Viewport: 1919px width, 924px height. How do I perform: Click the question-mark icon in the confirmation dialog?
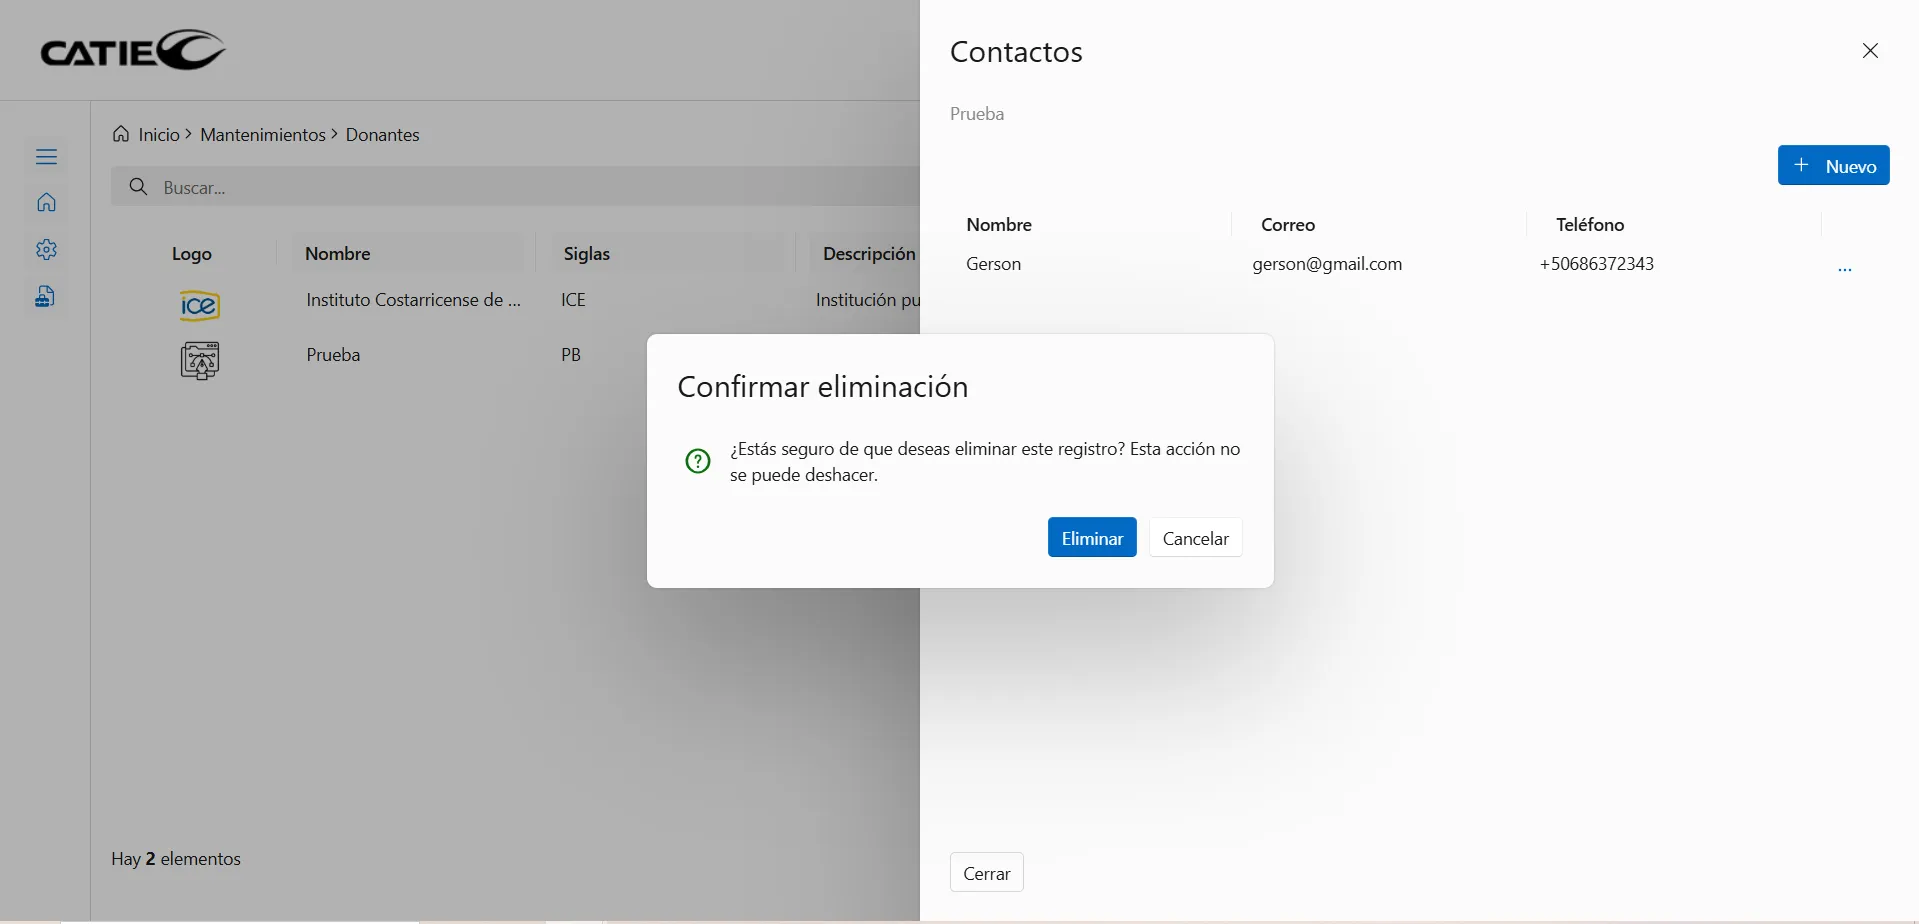tap(697, 461)
